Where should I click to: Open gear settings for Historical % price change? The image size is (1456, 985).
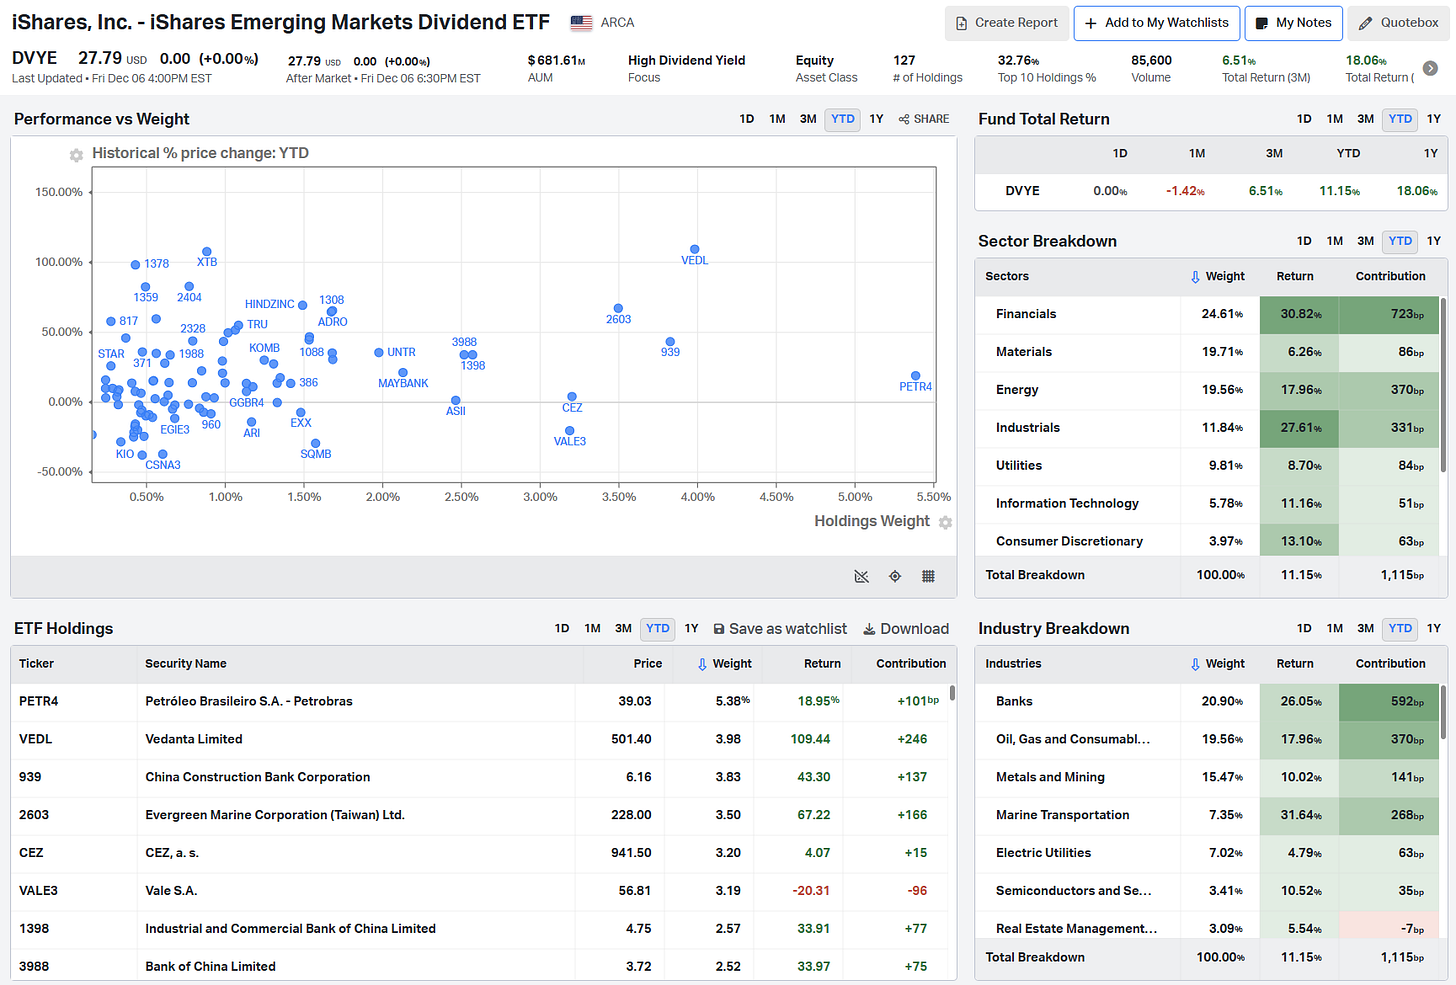point(76,155)
